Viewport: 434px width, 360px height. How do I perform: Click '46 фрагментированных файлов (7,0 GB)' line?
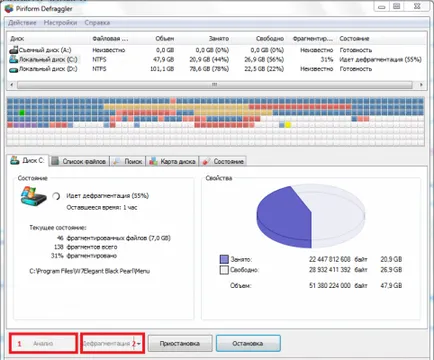point(114,238)
